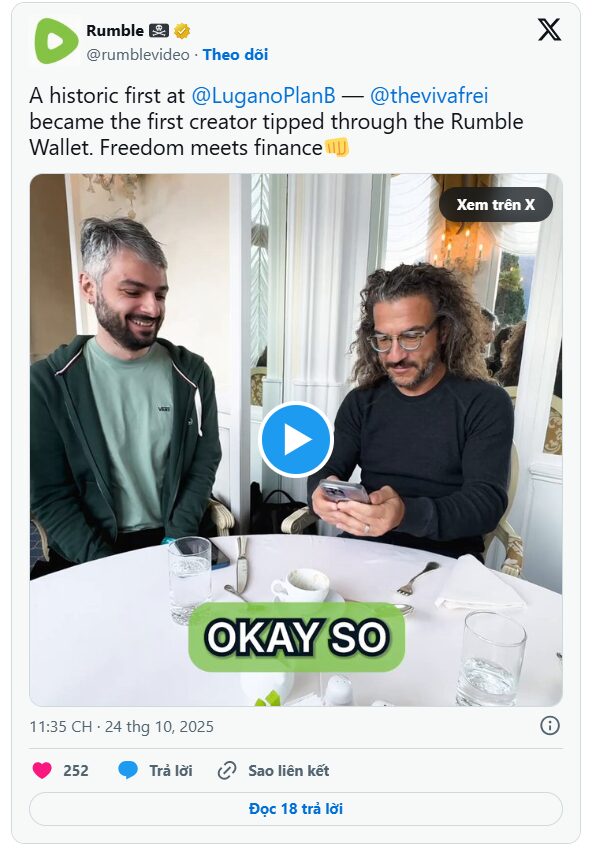The height and width of the screenshot is (853, 601).
Task: Click the @rumblevideo handle
Action: pyautogui.click(x=138, y=55)
